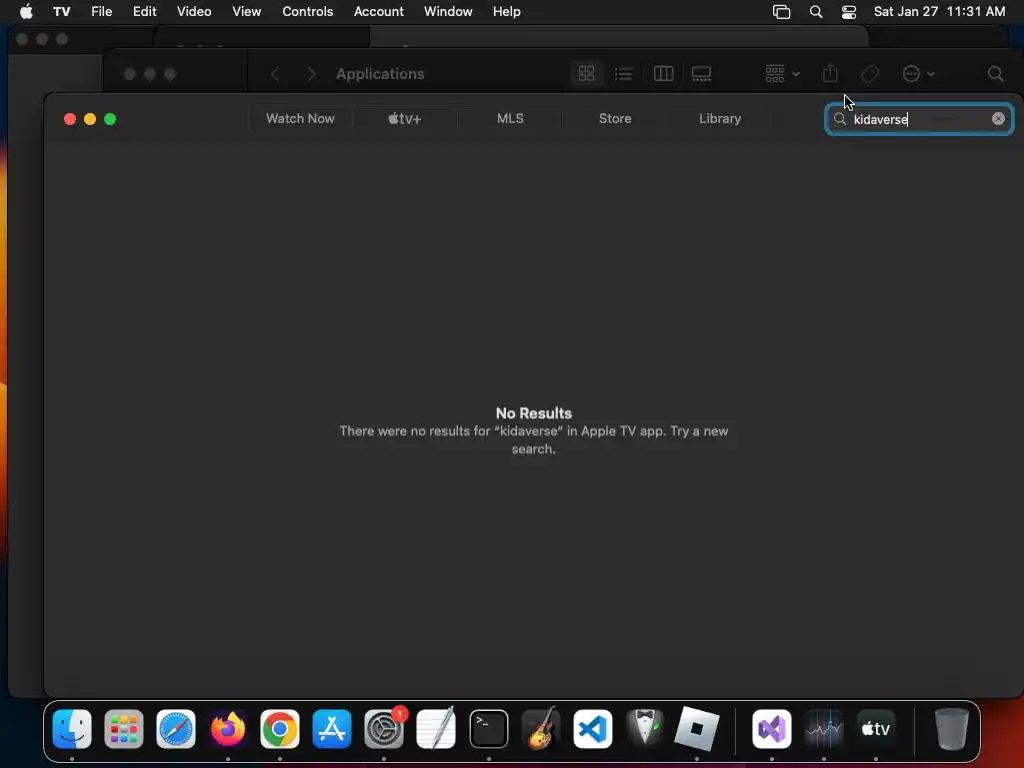The width and height of the screenshot is (1024, 768).
Task: Open GarageBand from the Dock
Action: (541, 728)
